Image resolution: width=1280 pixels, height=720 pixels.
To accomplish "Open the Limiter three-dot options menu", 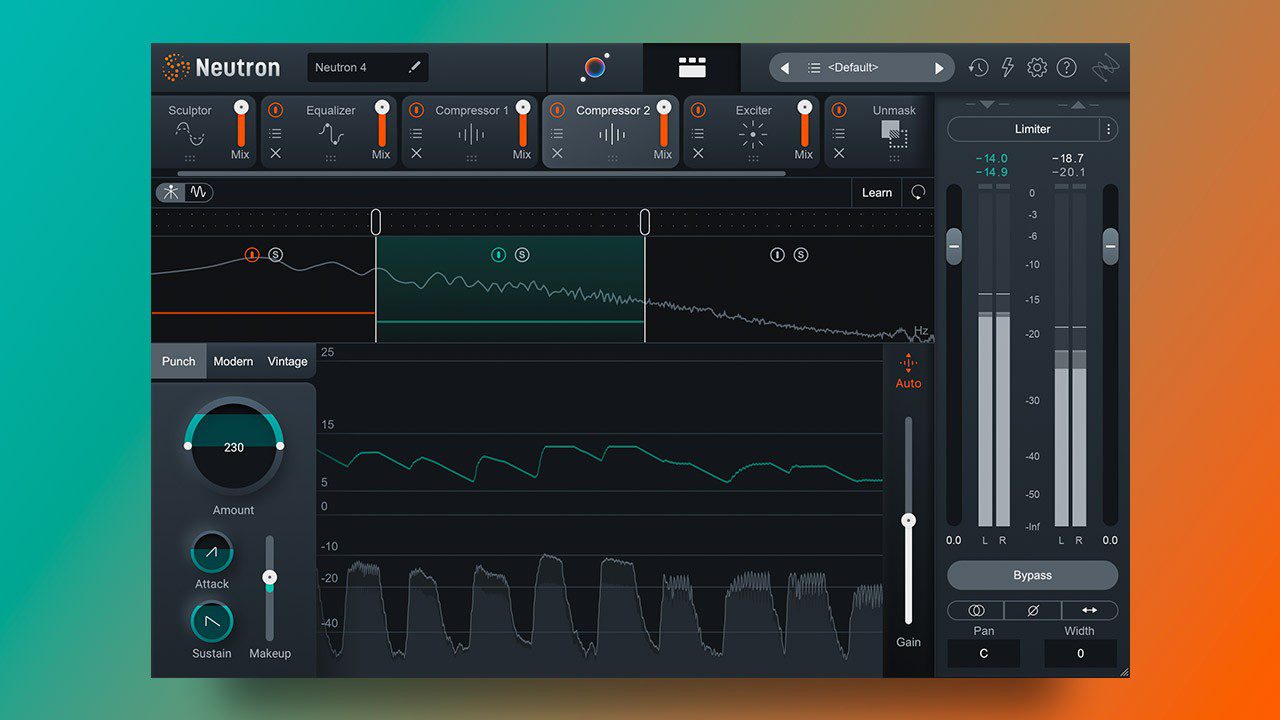I will tap(1108, 129).
